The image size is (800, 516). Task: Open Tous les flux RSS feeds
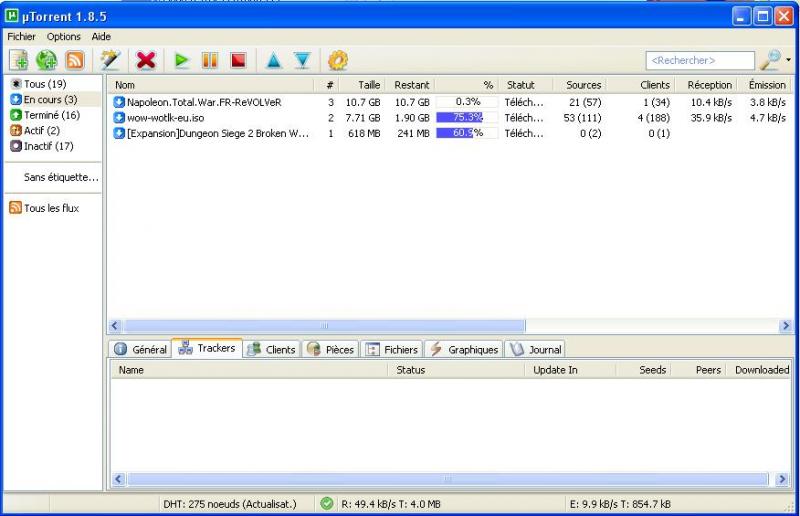tap(45, 208)
